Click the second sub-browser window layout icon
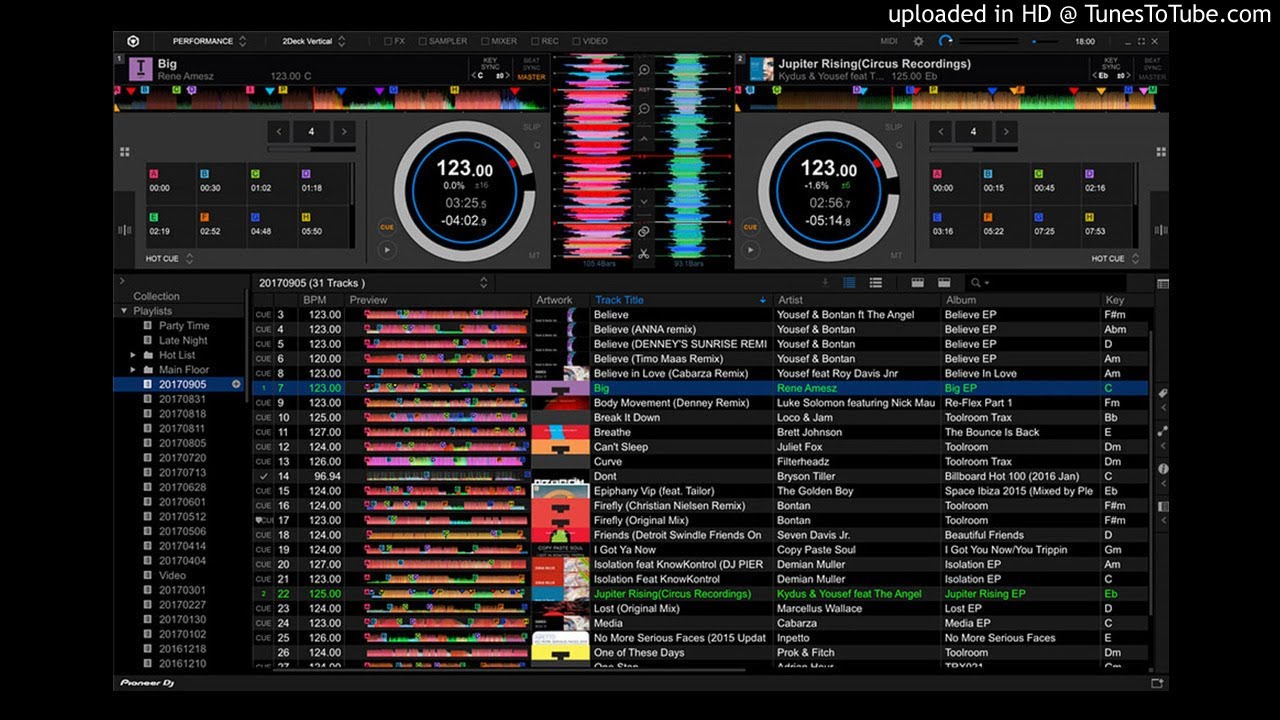The height and width of the screenshot is (720, 1280). point(943,283)
